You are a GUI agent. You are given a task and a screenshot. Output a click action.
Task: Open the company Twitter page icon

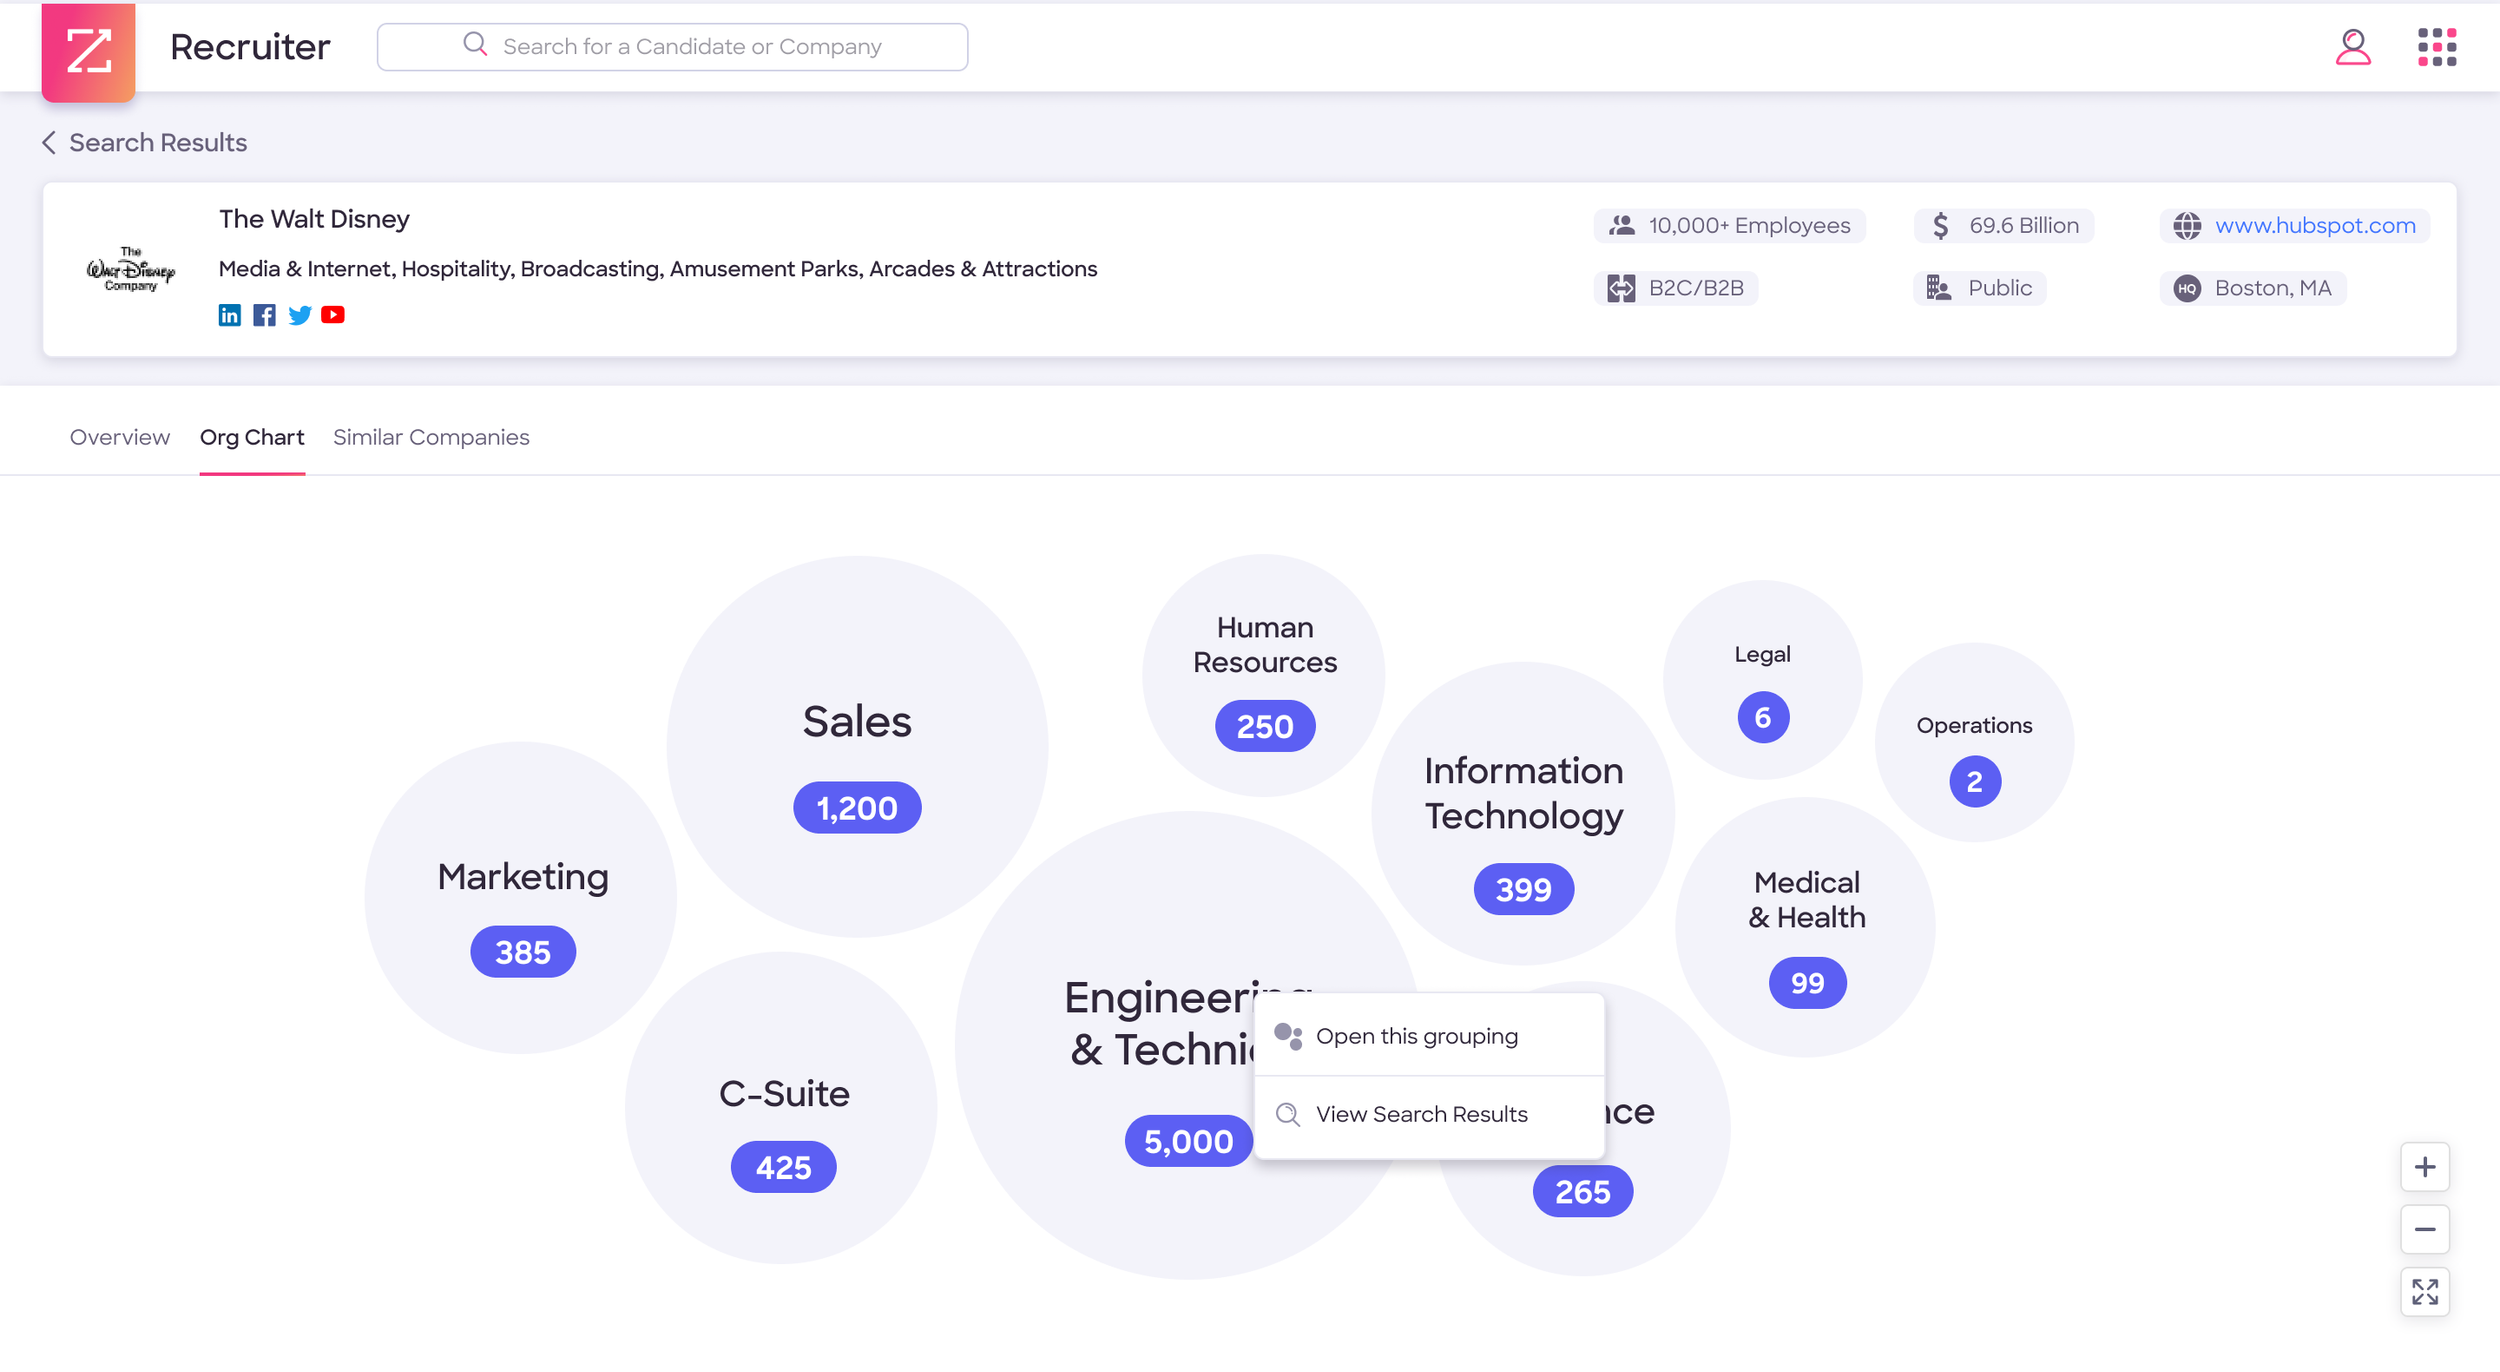299,315
